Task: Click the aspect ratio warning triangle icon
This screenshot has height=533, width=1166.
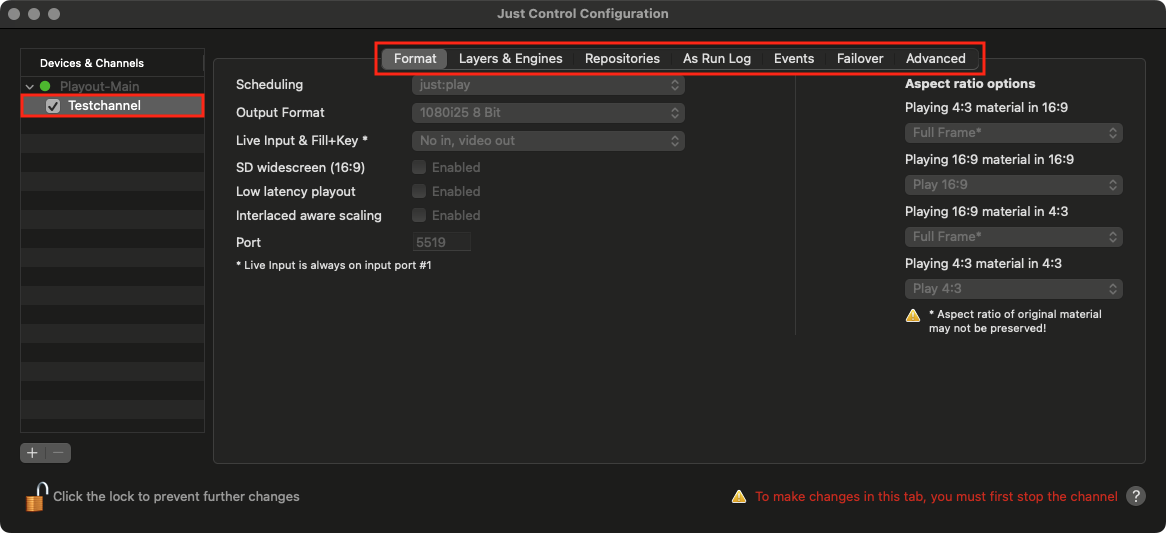Action: (913, 315)
